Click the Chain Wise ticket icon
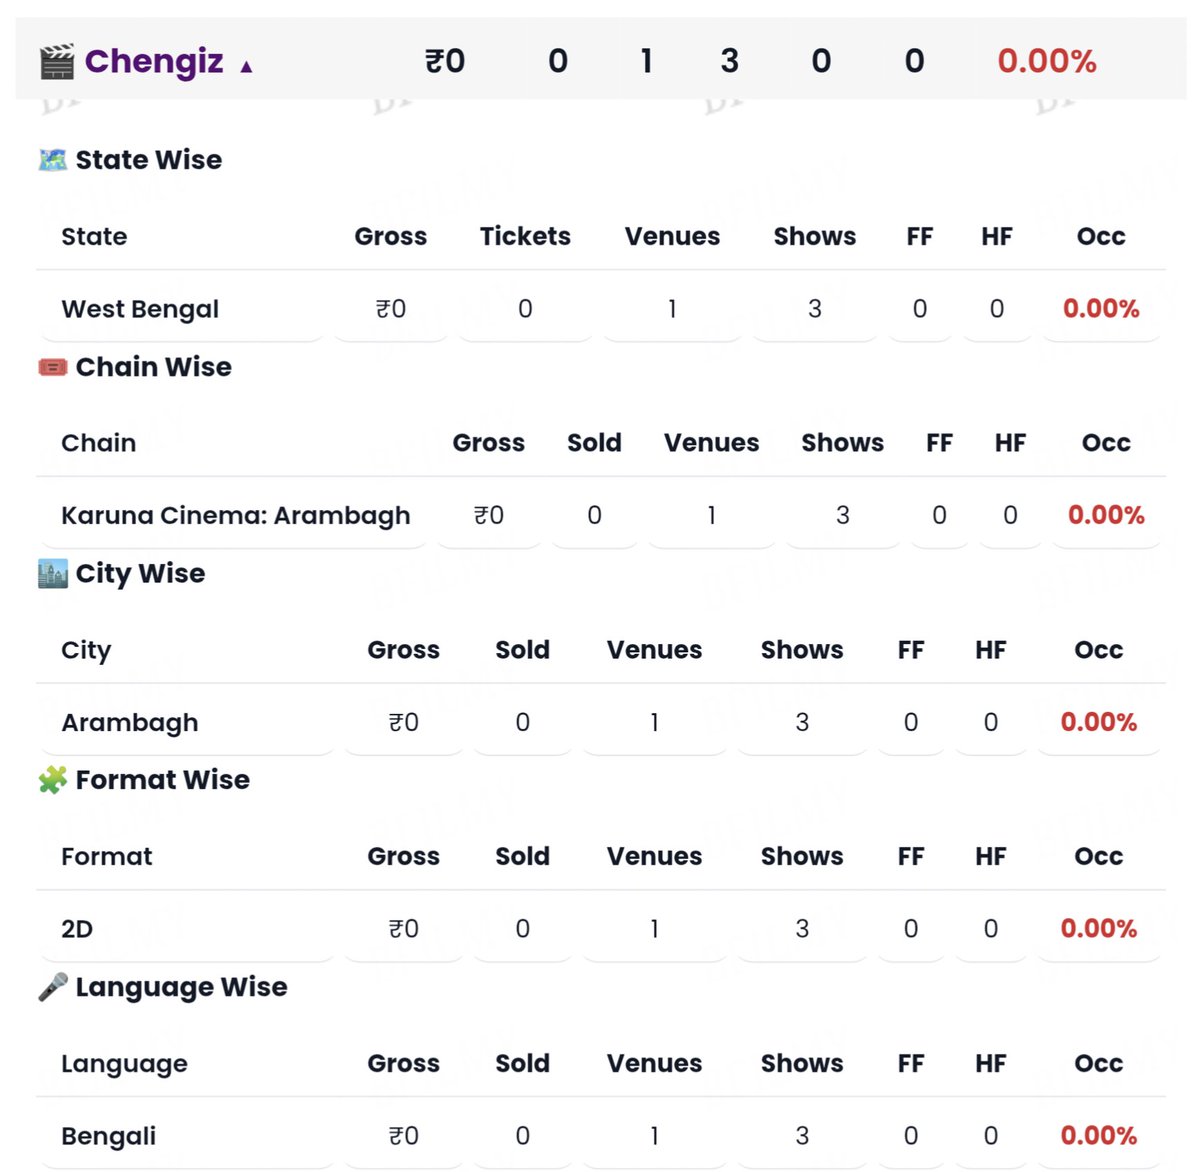 (52, 367)
